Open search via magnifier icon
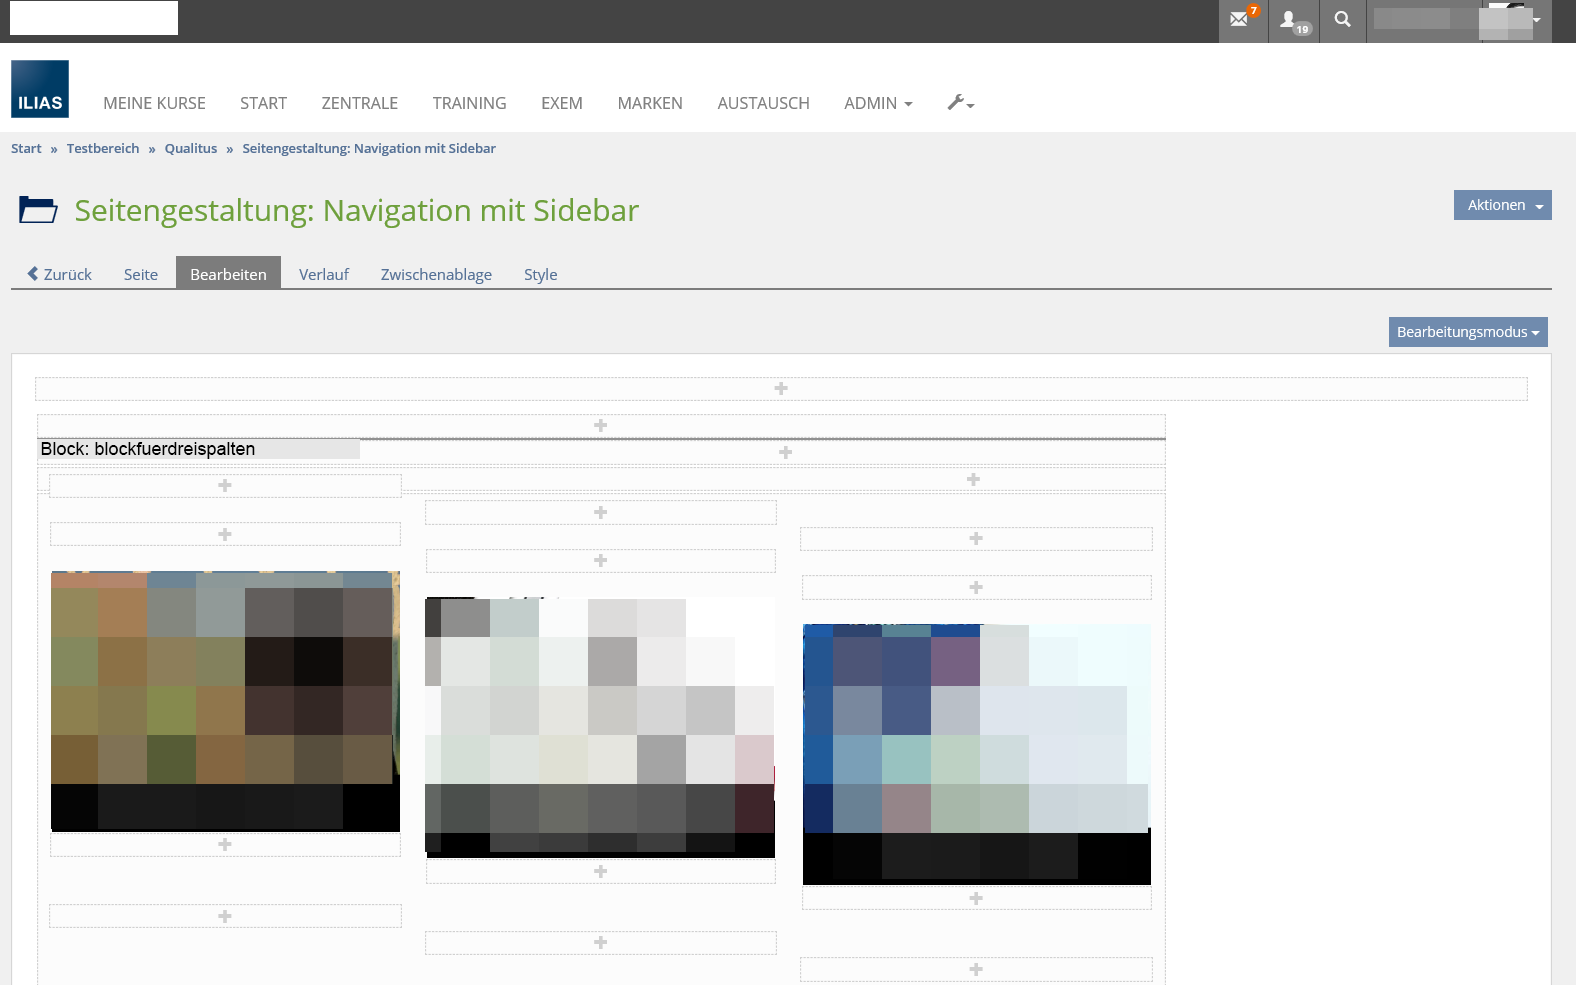The image size is (1576, 985). click(x=1342, y=20)
